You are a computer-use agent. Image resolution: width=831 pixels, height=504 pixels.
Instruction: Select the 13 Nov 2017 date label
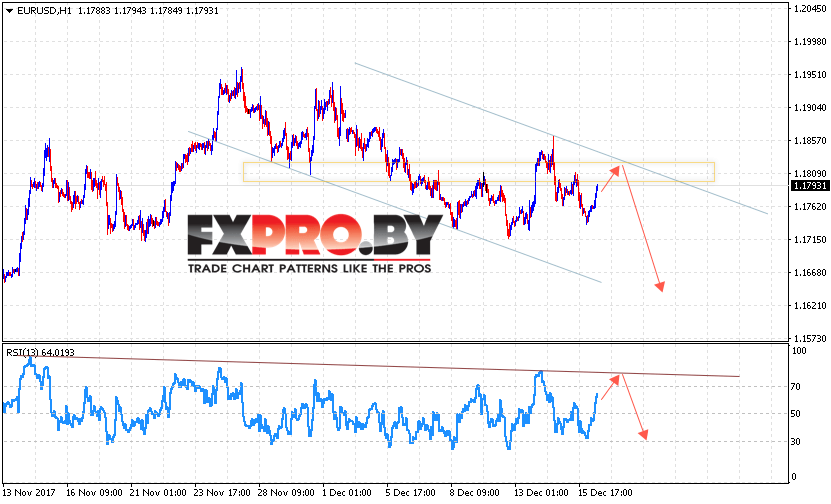pos(29,493)
